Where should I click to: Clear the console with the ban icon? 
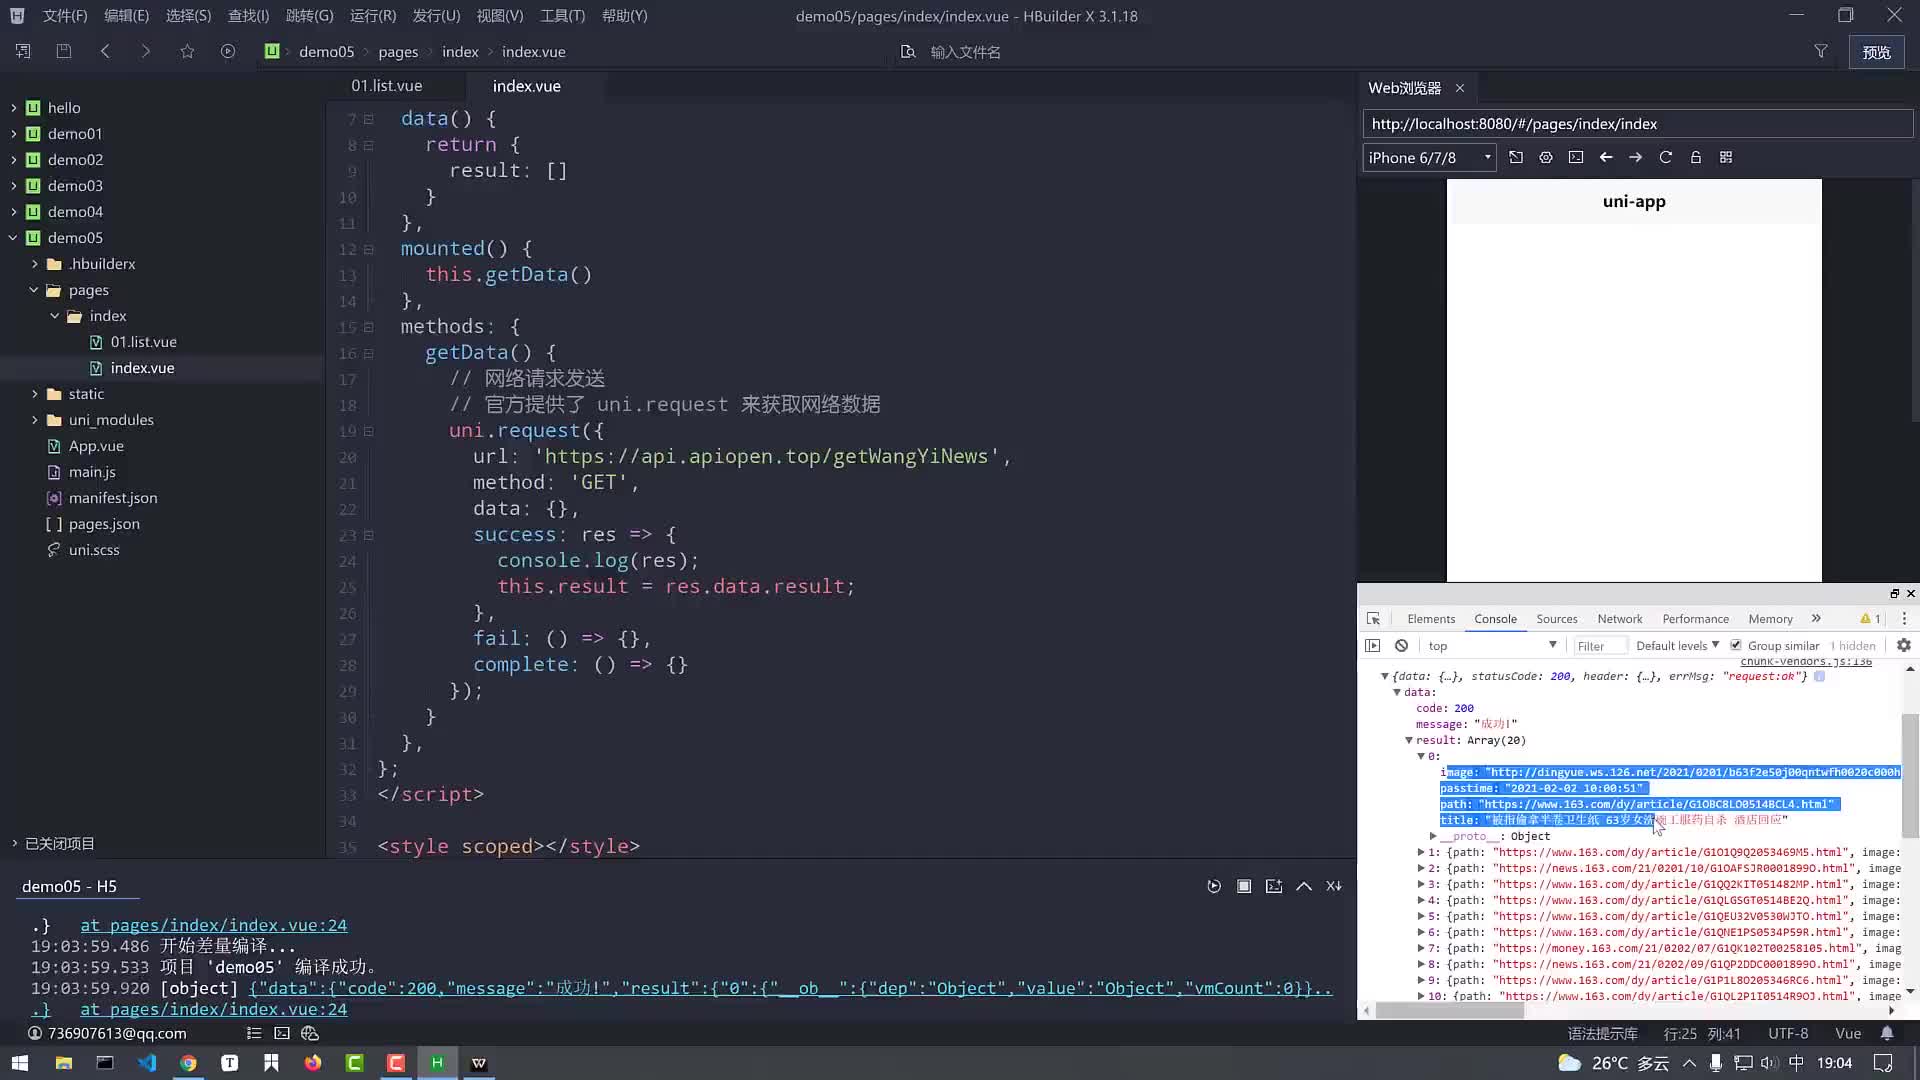click(1402, 646)
